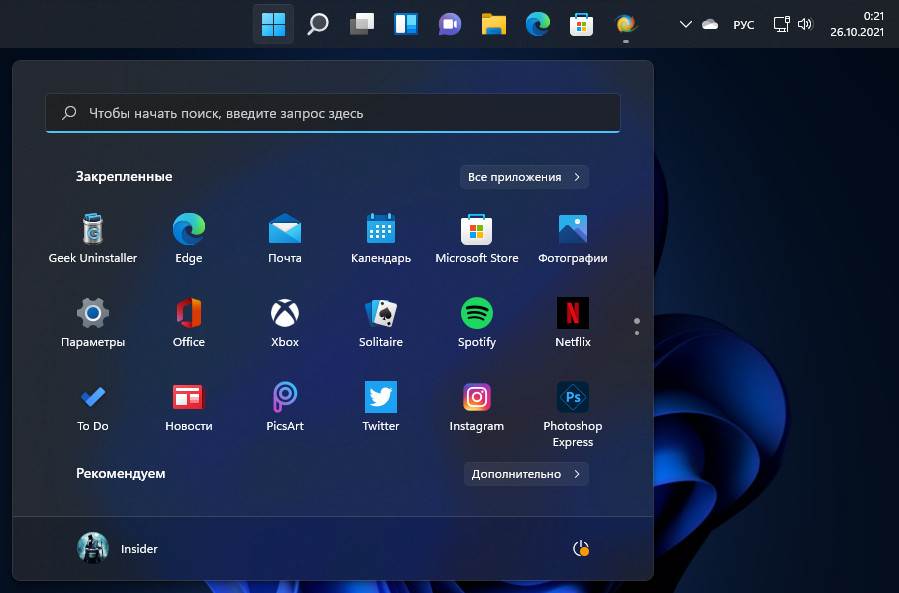The width and height of the screenshot is (899, 593).
Task: Open the volume control in system tray
Action: (805, 24)
